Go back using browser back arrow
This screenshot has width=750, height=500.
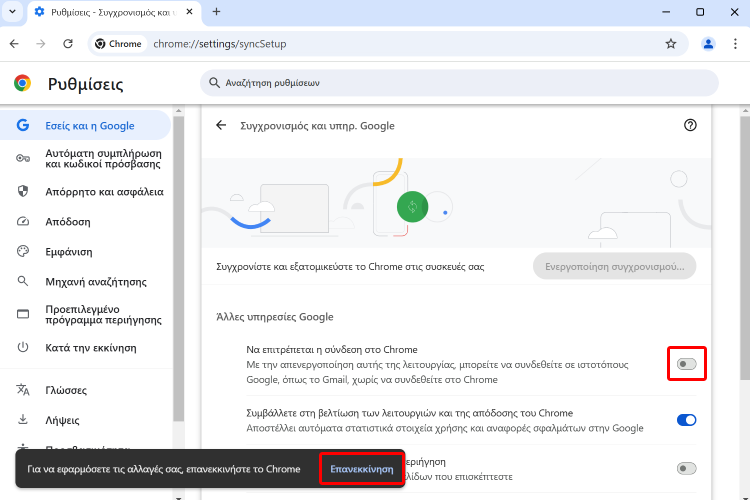(x=14, y=44)
